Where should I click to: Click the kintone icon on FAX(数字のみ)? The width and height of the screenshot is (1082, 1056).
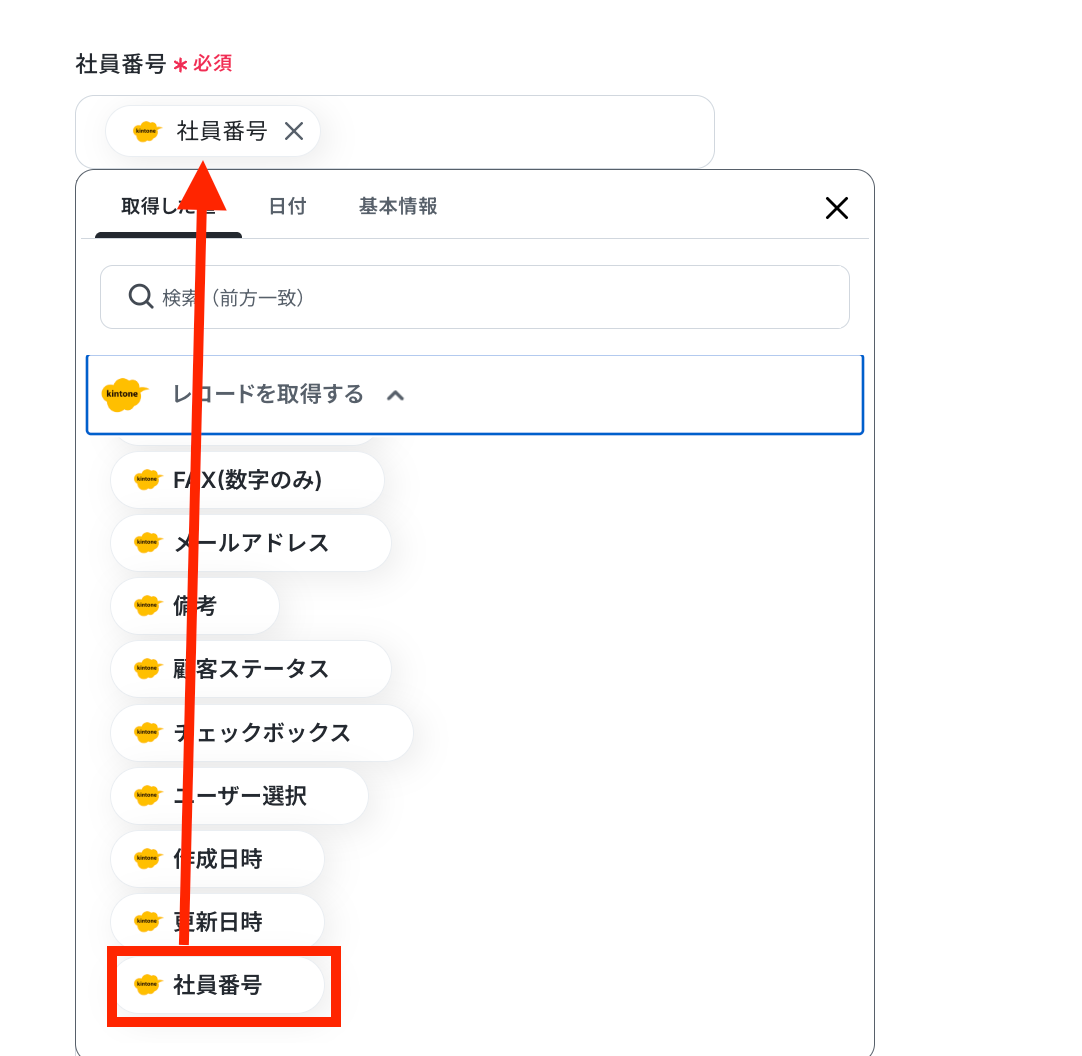147,480
